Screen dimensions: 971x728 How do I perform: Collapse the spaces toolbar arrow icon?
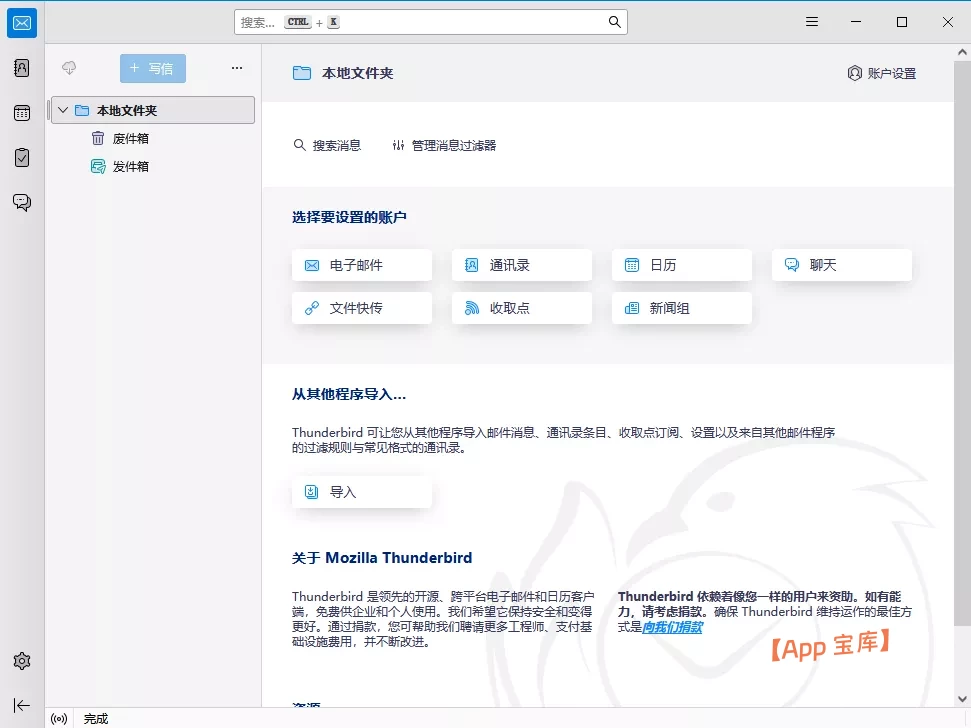point(21,705)
